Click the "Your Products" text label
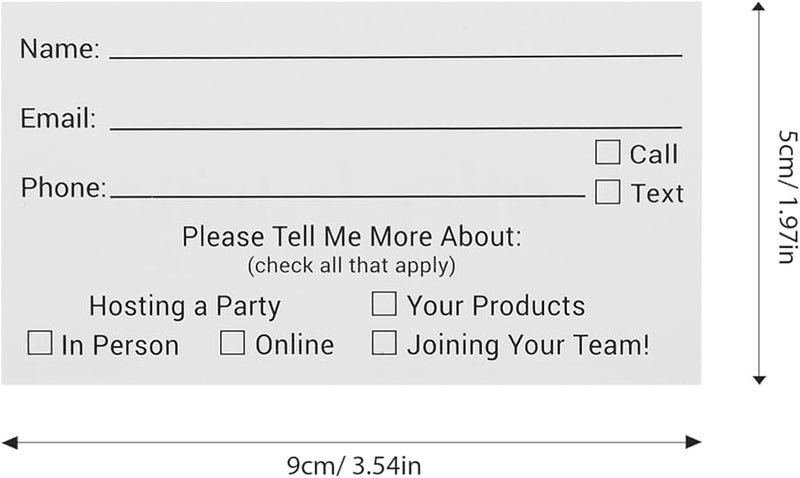 496,305
